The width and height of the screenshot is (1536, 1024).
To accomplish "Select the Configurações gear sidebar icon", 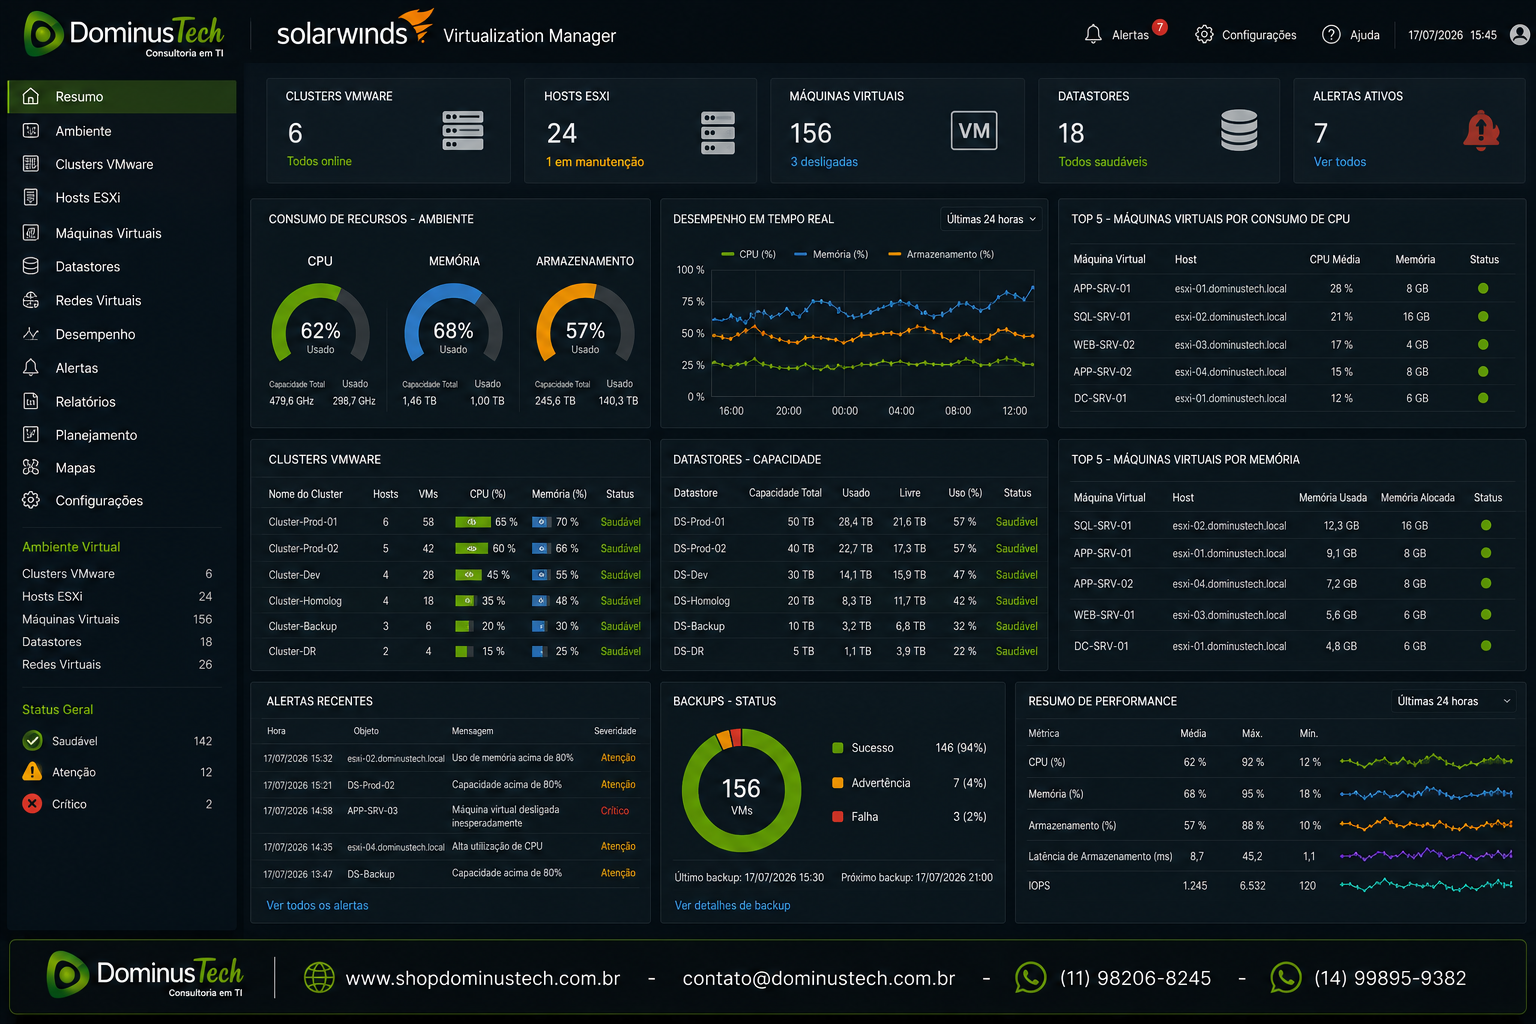I will point(31,500).
